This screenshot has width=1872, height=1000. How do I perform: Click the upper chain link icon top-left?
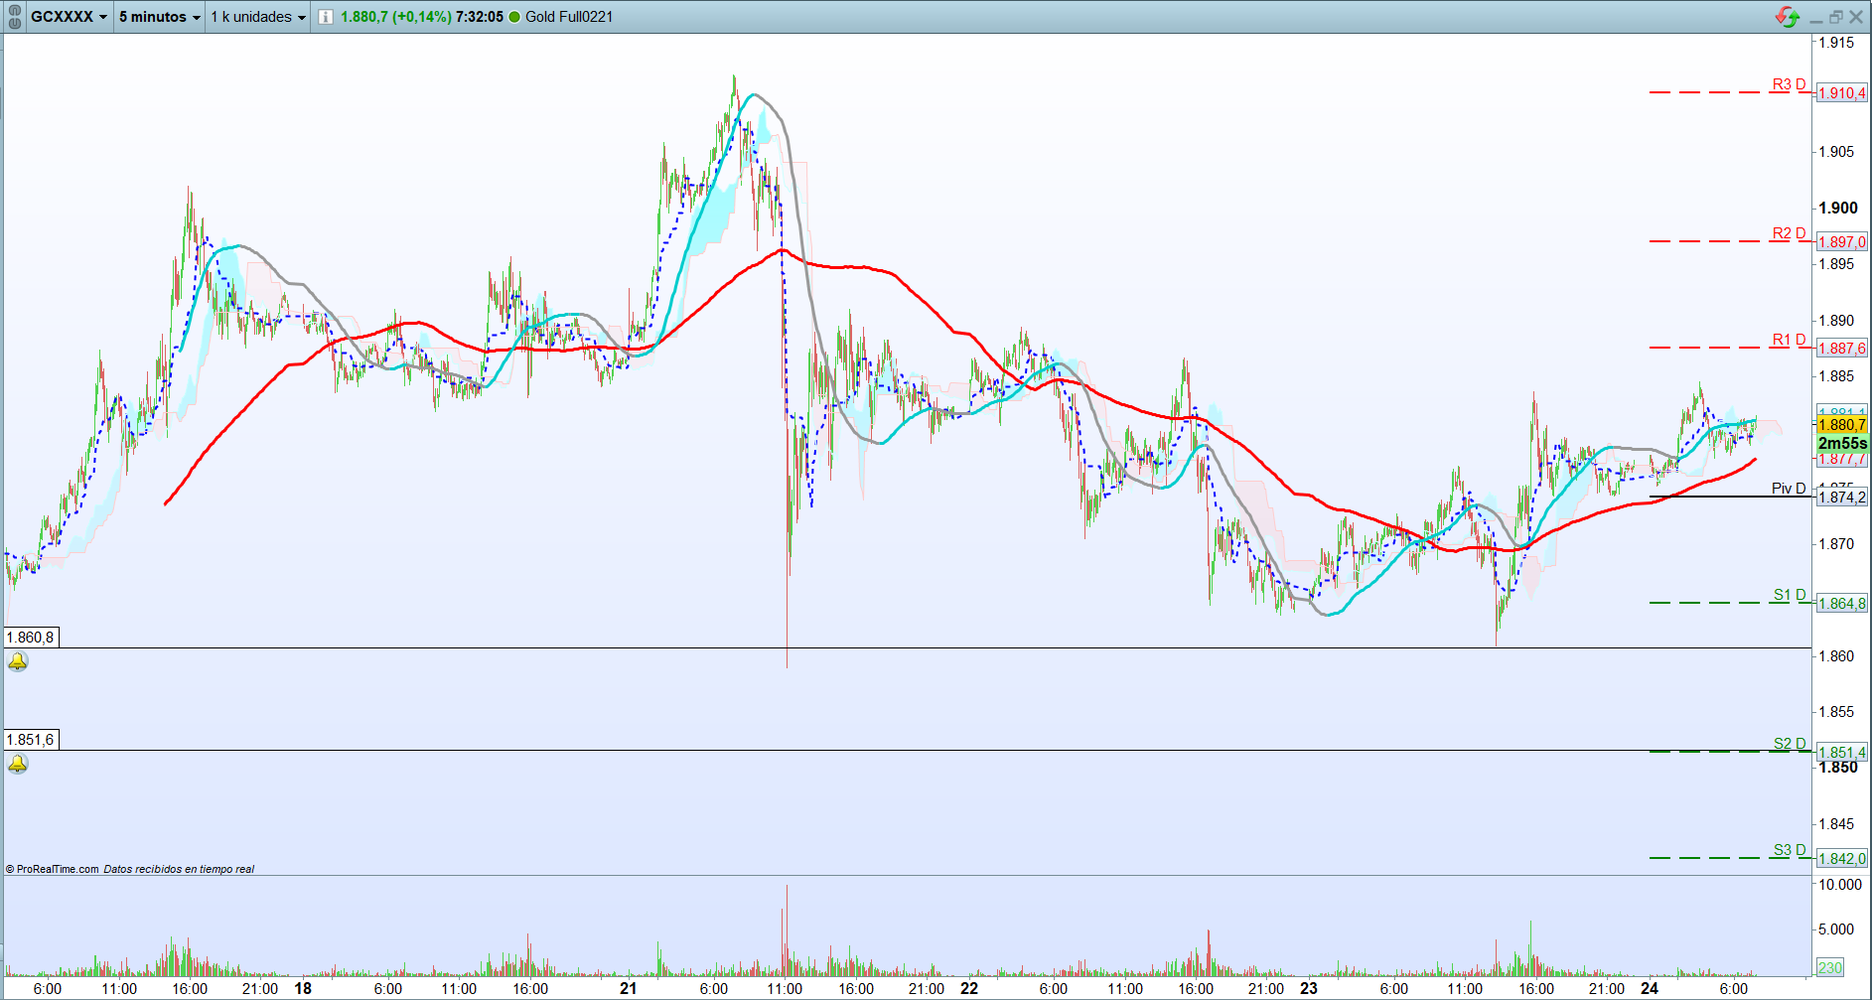[x=13, y=9]
